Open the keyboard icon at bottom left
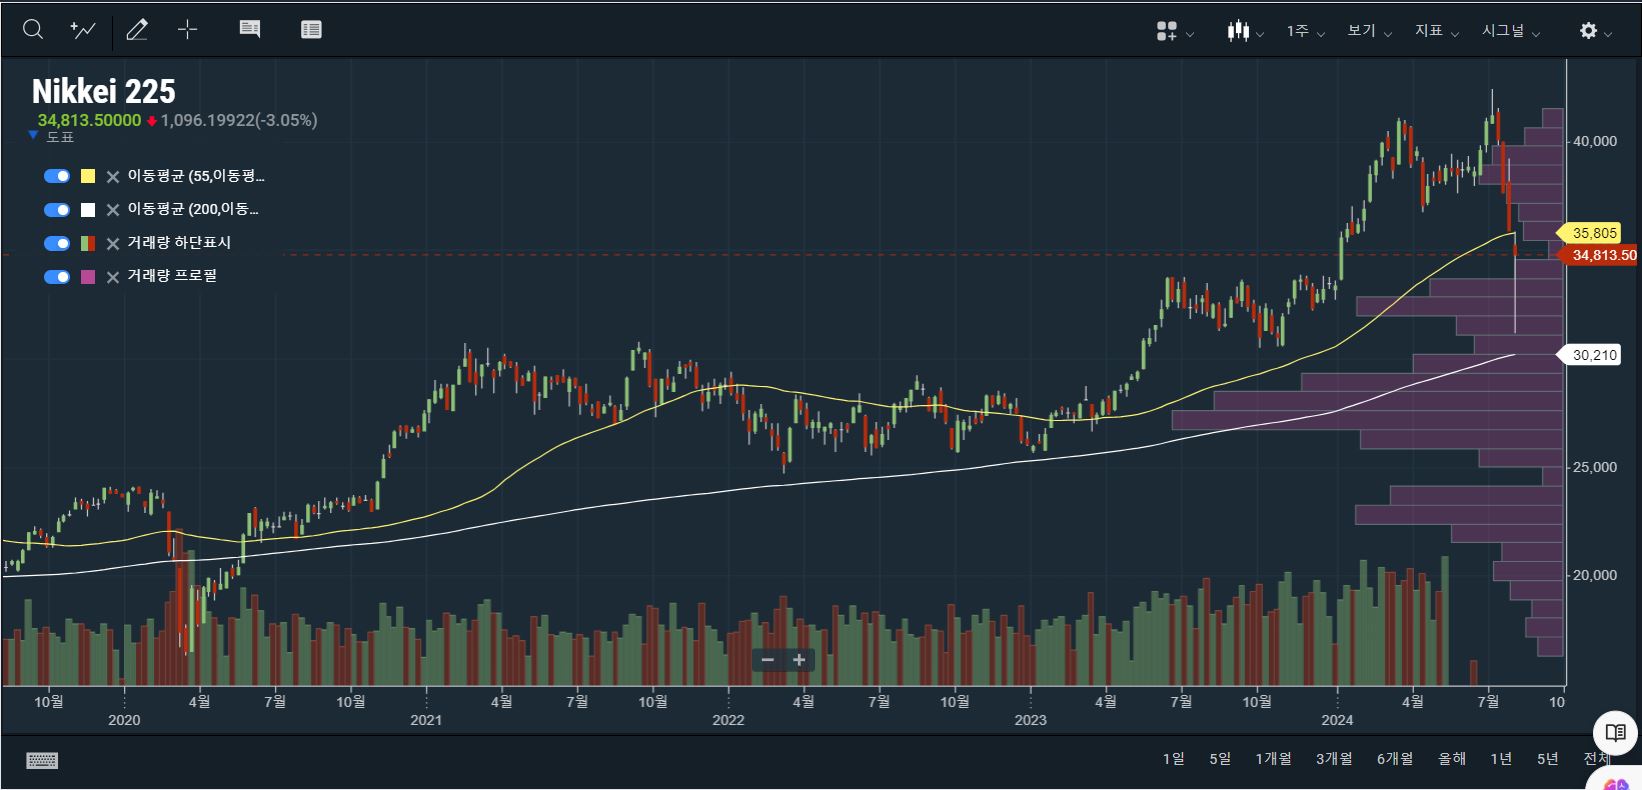Image resolution: width=1642 pixels, height=790 pixels. (42, 761)
